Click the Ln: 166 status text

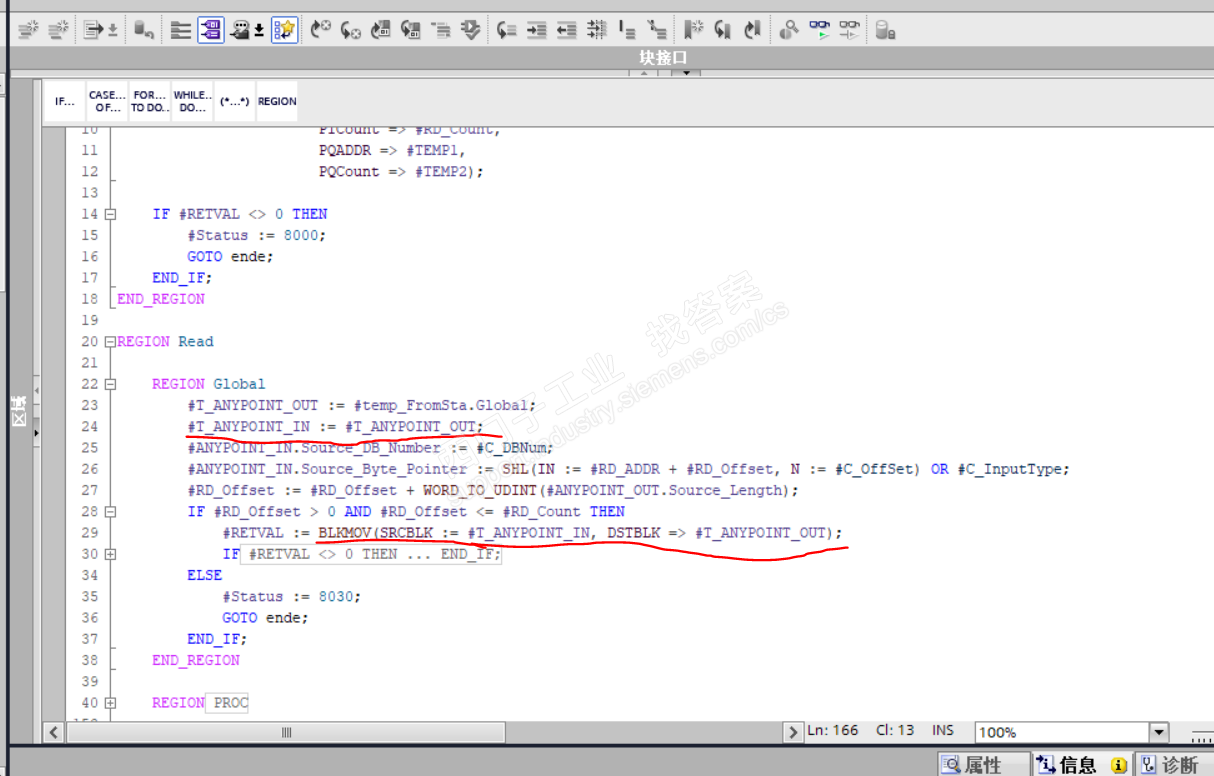pyautogui.click(x=833, y=731)
